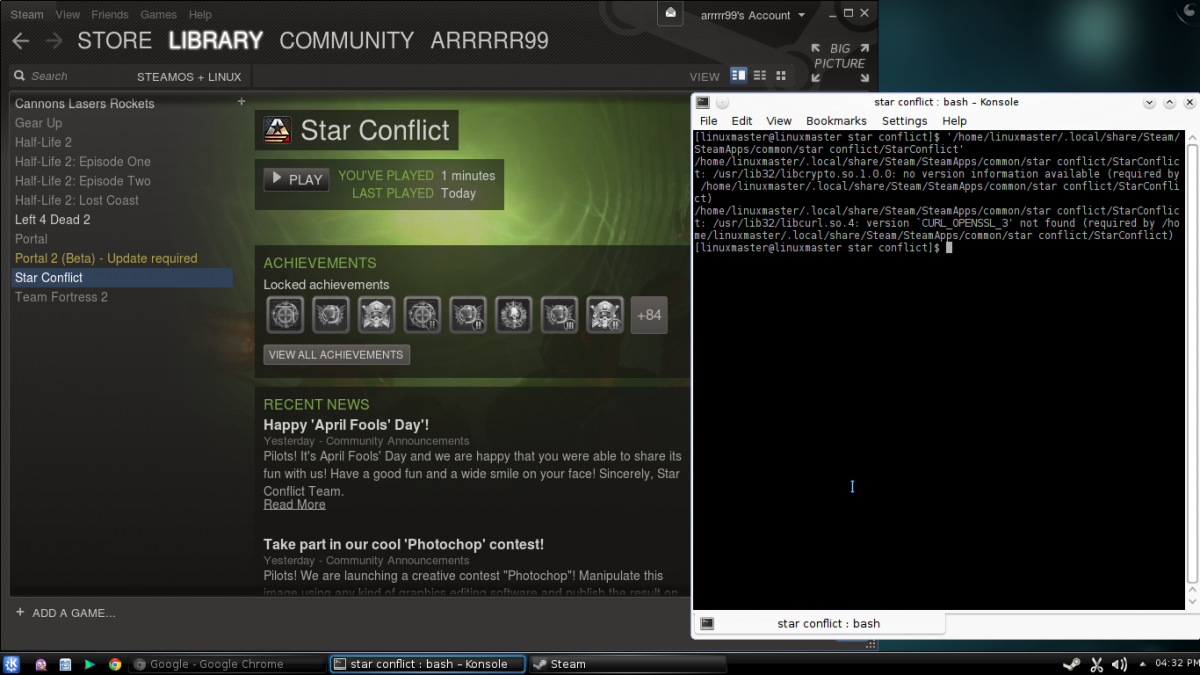
Task: Switch library to grid view
Action: click(x=781, y=75)
